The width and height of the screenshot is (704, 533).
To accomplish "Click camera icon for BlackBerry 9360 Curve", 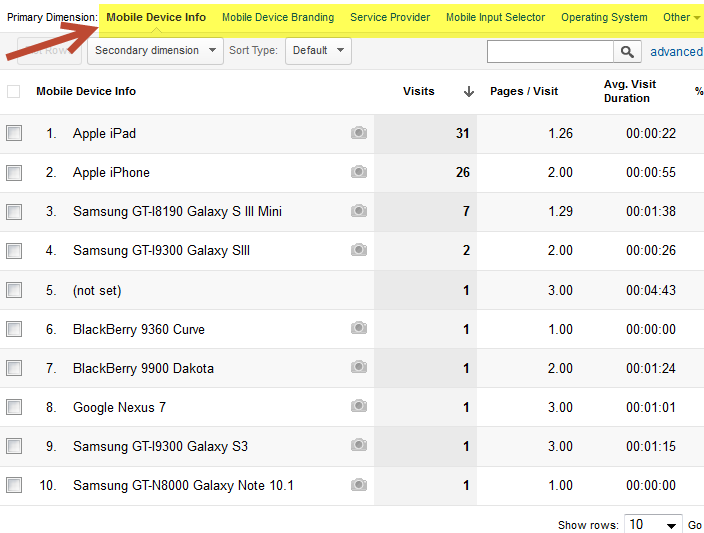I will tap(359, 328).
